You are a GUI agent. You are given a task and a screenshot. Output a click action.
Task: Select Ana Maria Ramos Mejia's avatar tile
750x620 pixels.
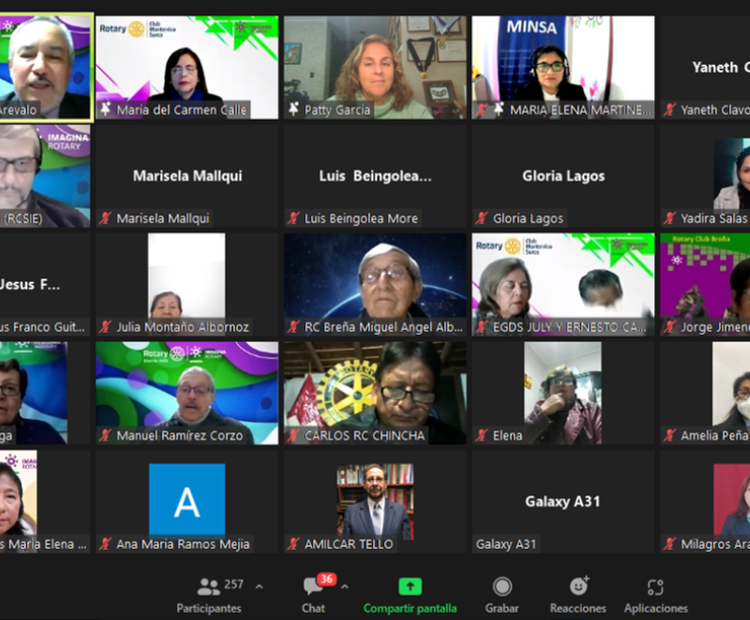pyautogui.click(x=187, y=499)
